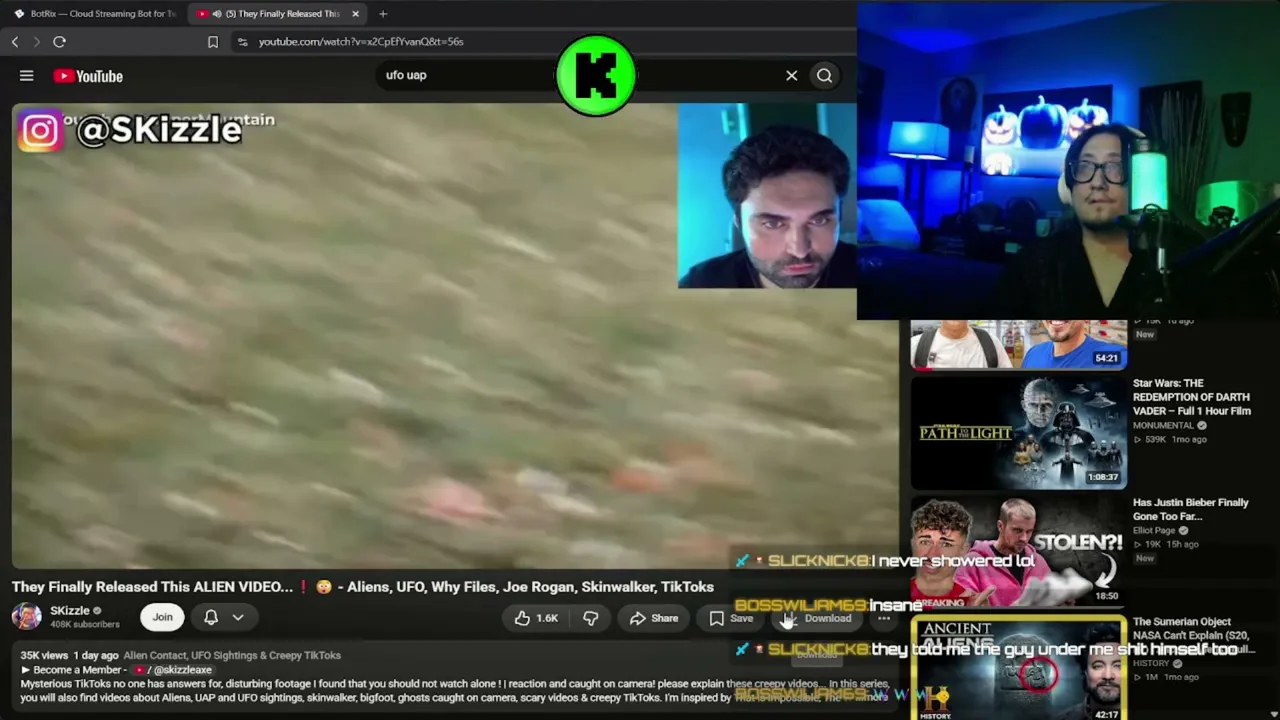Switch to the BotRix Cloud Streaming Bot tab
This screenshot has height=720, width=1280.
(96, 14)
